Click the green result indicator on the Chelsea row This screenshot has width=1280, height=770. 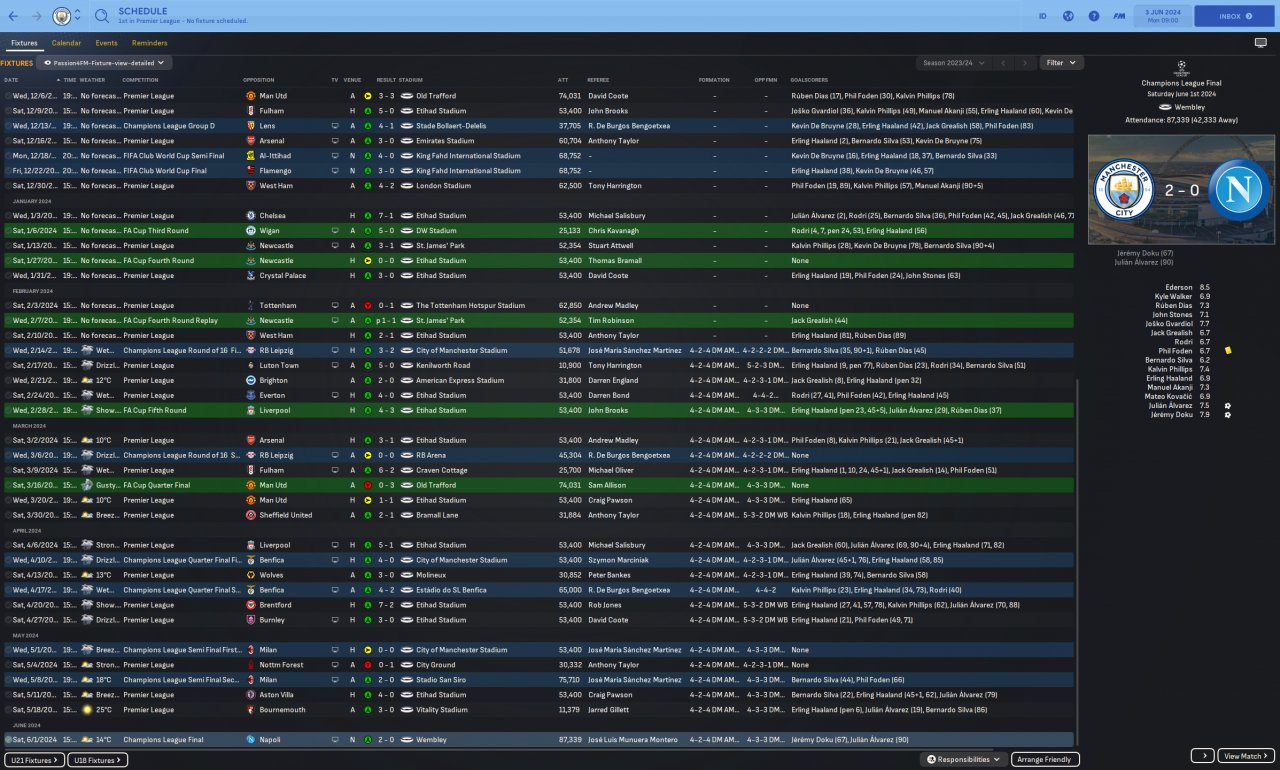click(x=368, y=216)
